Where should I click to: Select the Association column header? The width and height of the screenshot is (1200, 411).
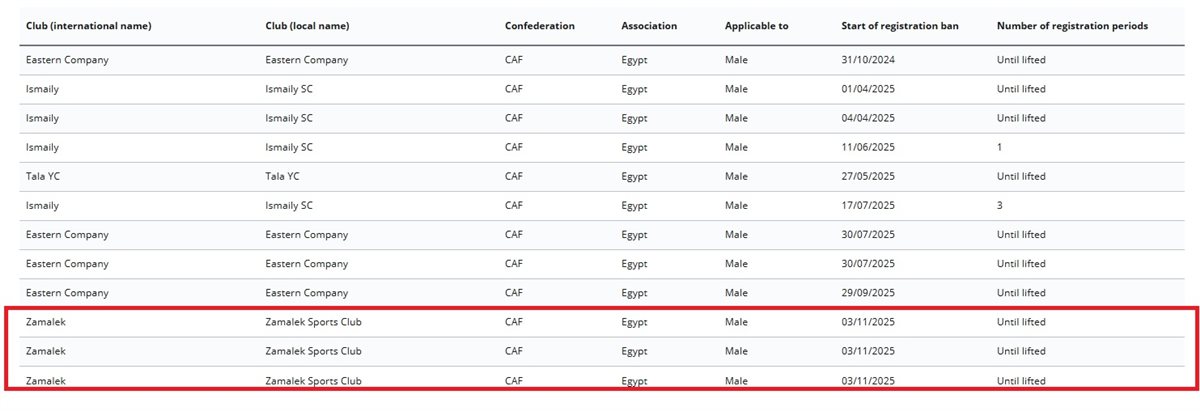coord(649,26)
